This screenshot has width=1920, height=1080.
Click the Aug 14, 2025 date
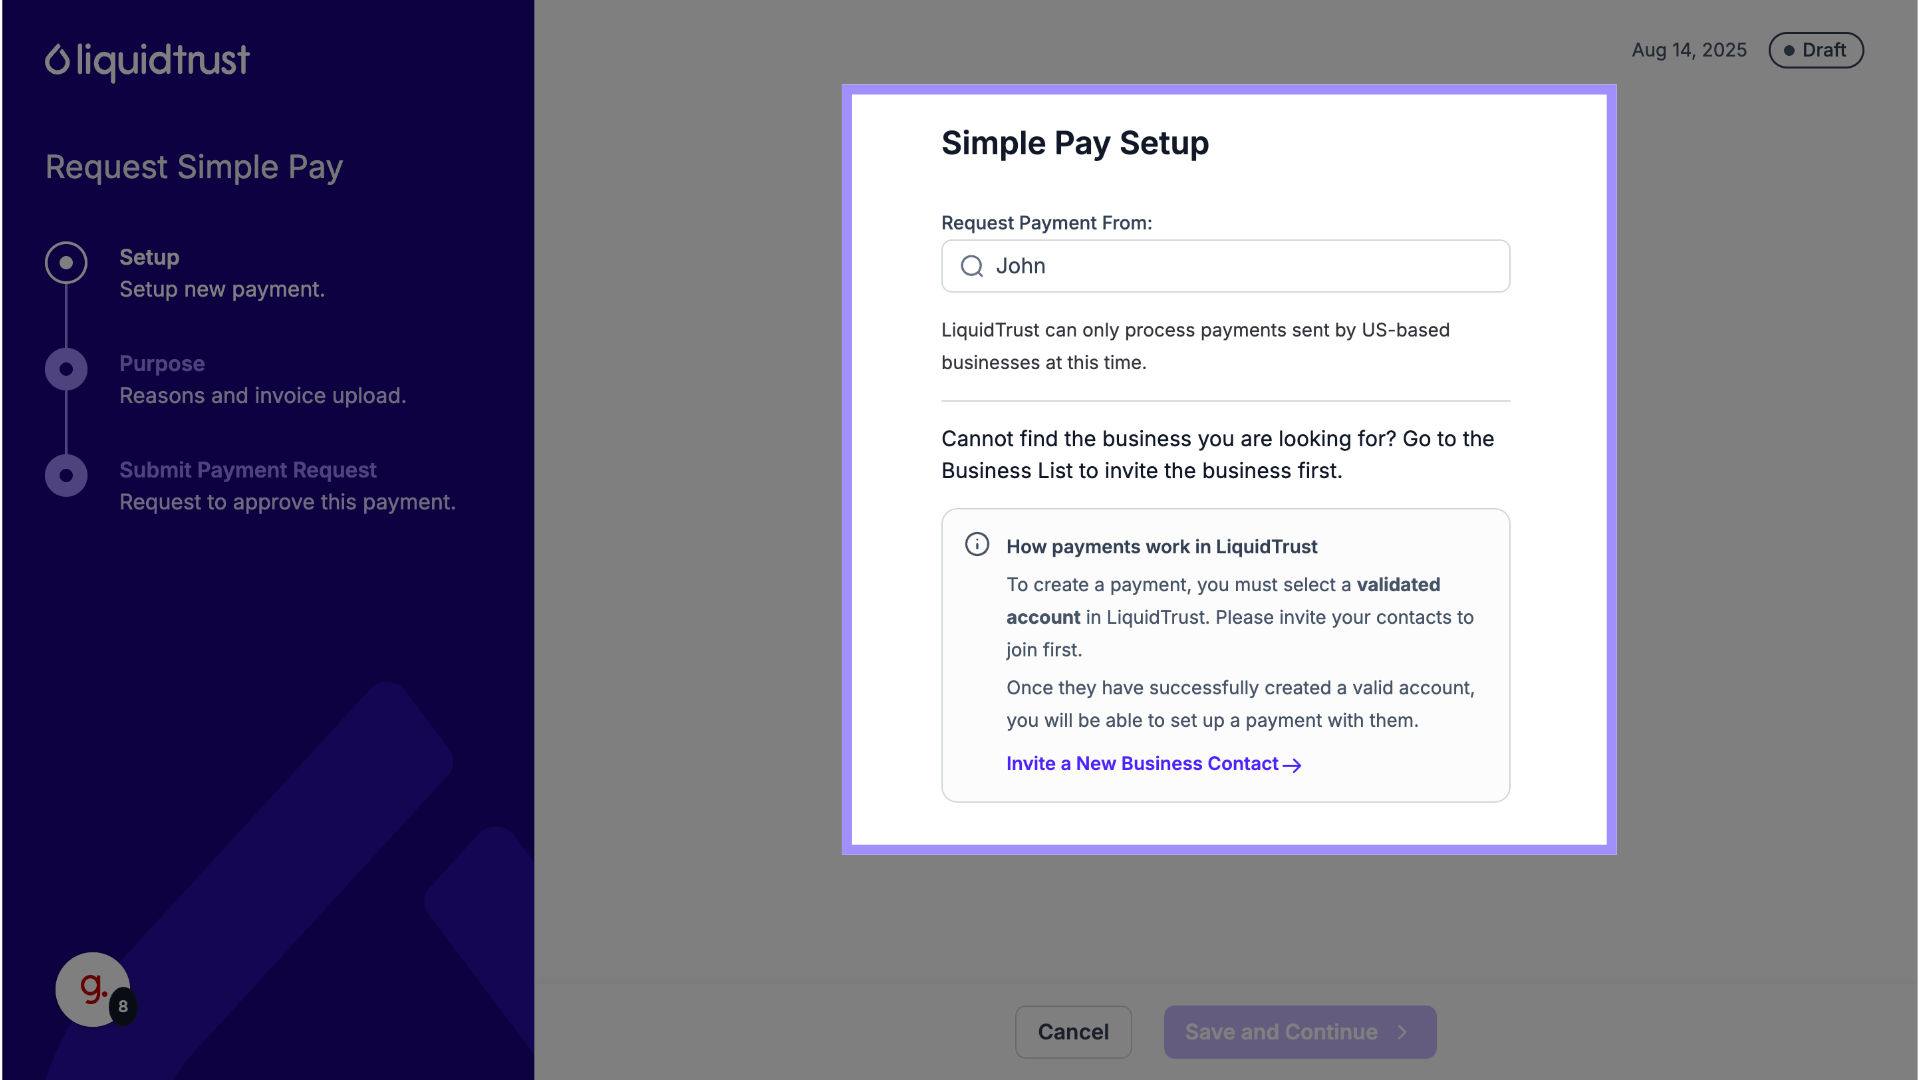pos(1689,50)
